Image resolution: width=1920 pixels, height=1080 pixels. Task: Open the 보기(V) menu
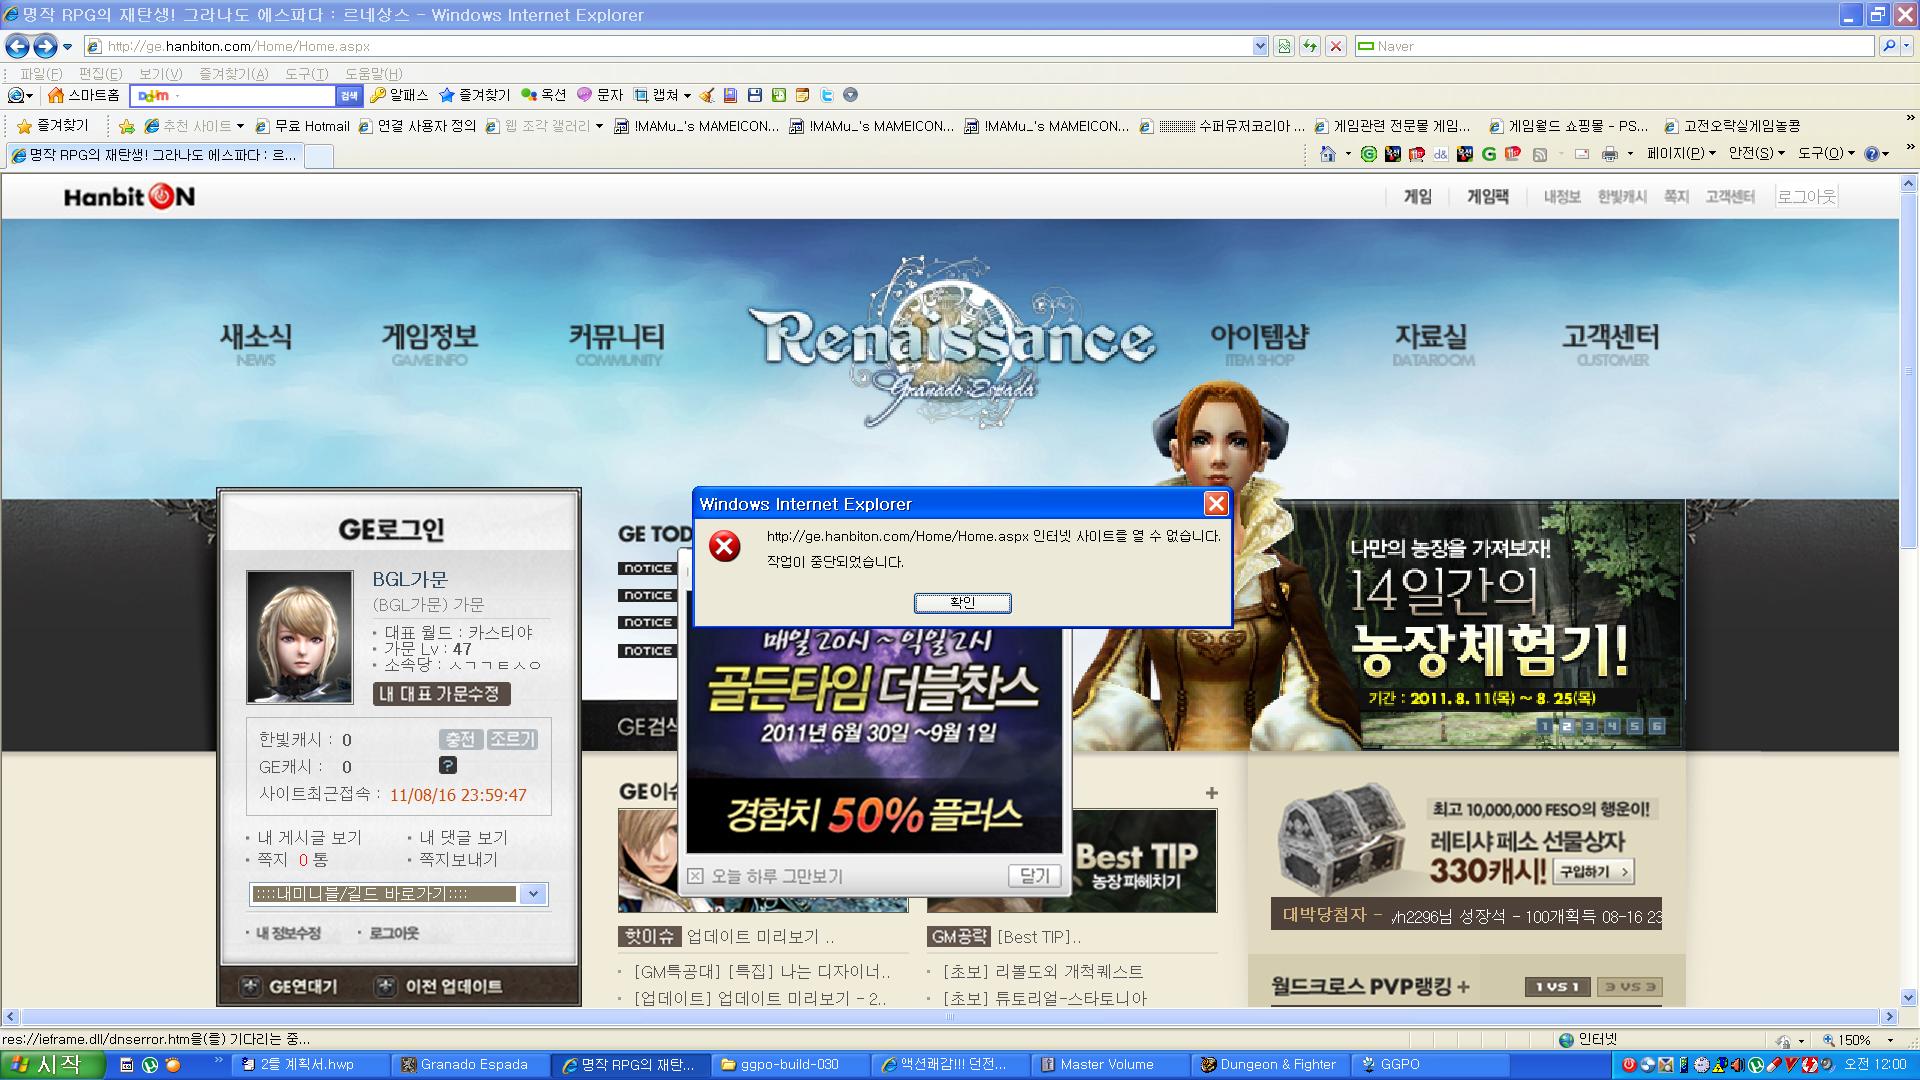[160, 74]
